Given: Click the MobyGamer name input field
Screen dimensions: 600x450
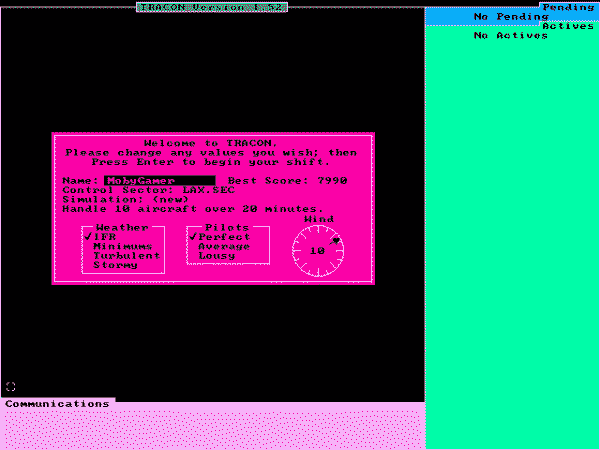Looking at the screenshot, I should tap(159, 180).
